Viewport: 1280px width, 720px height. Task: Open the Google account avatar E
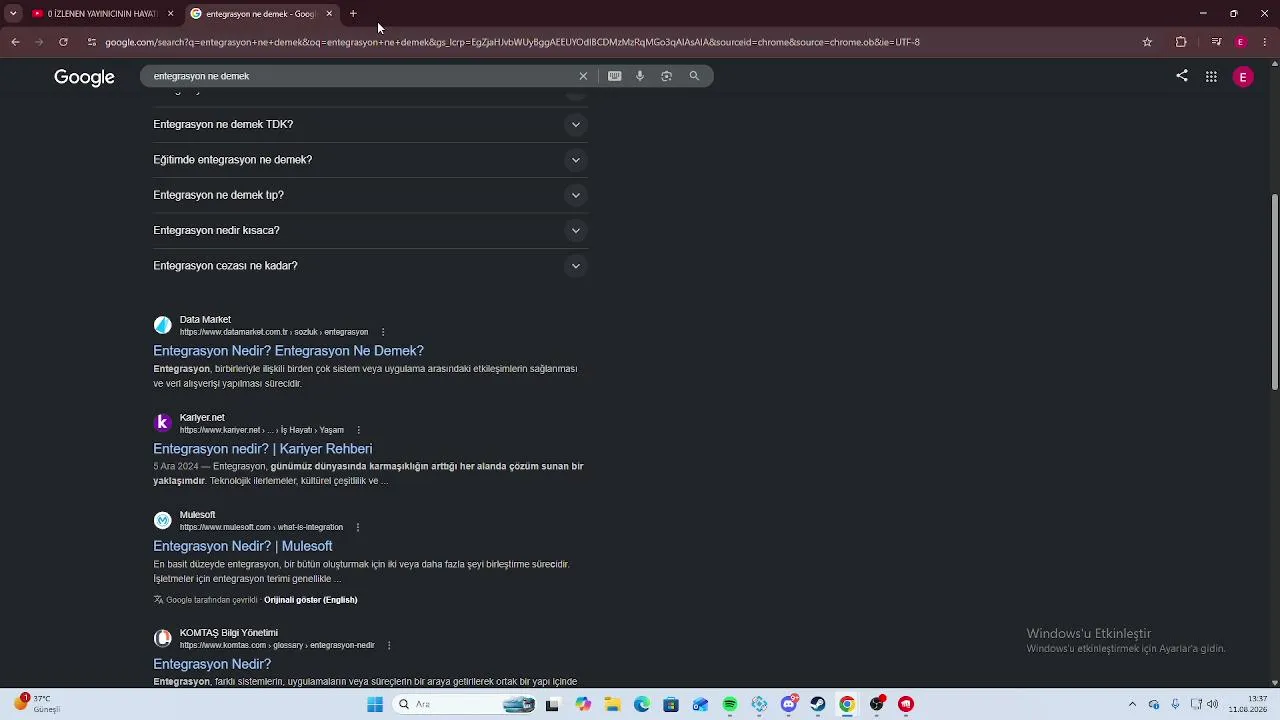[1243, 77]
